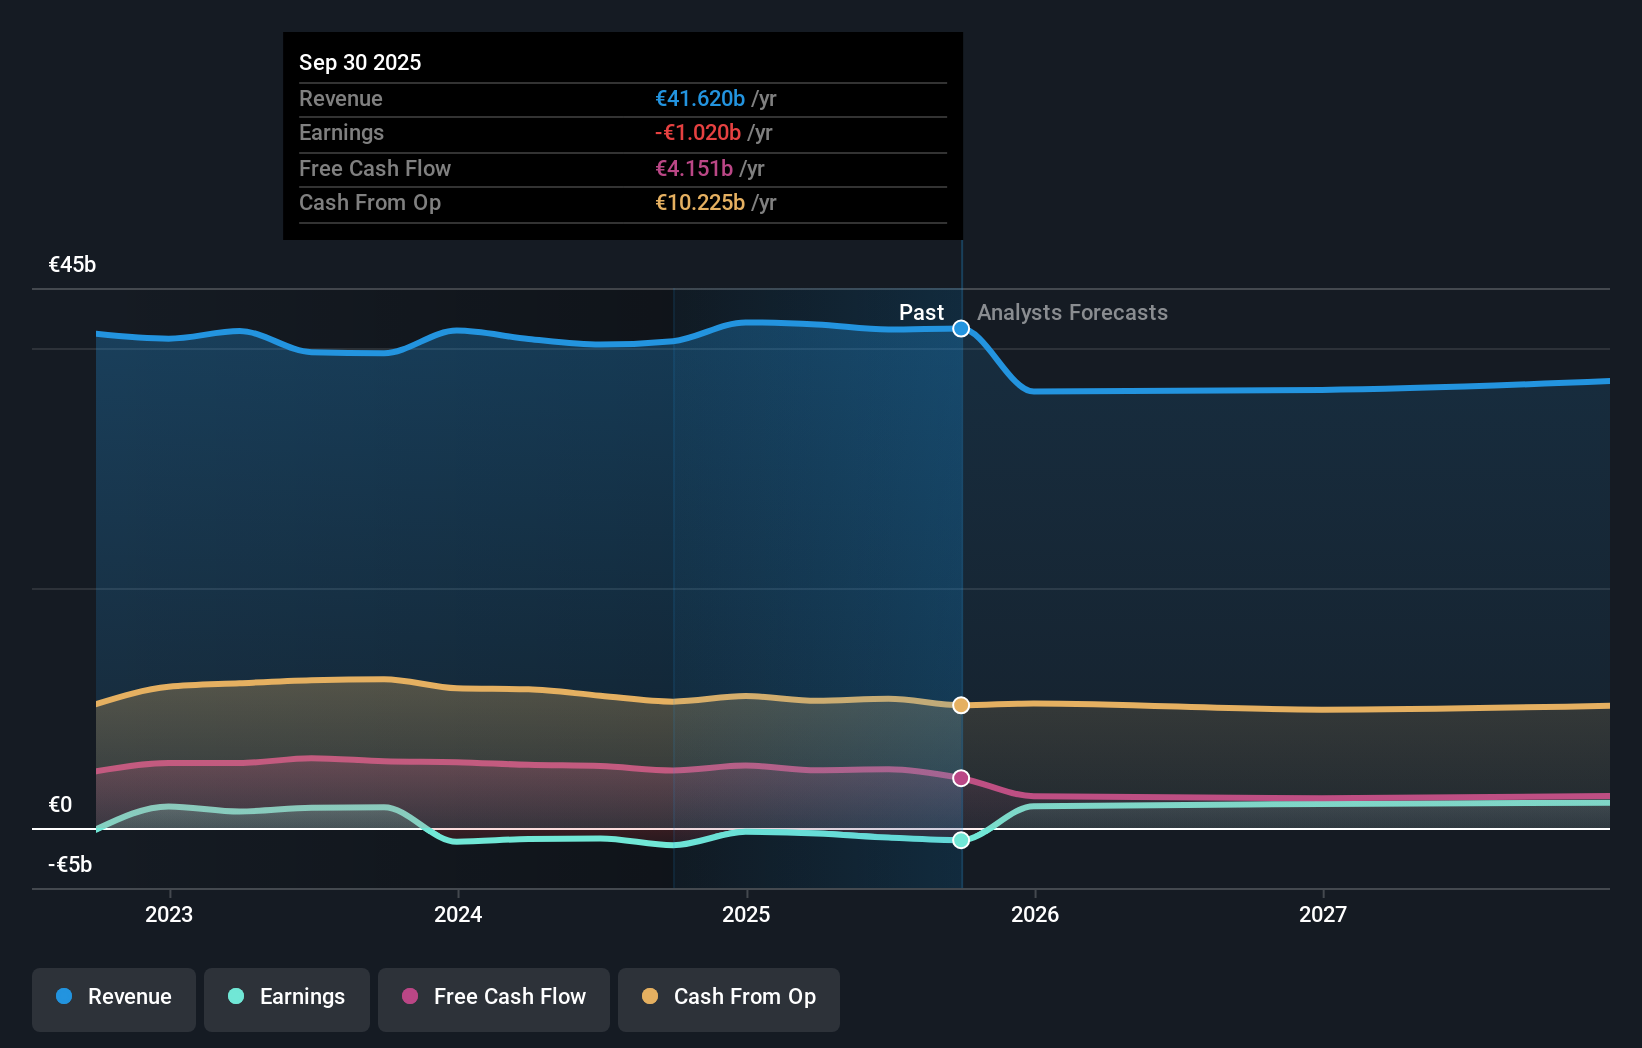Select the Cash From Op data point marker

click(961, 705)
